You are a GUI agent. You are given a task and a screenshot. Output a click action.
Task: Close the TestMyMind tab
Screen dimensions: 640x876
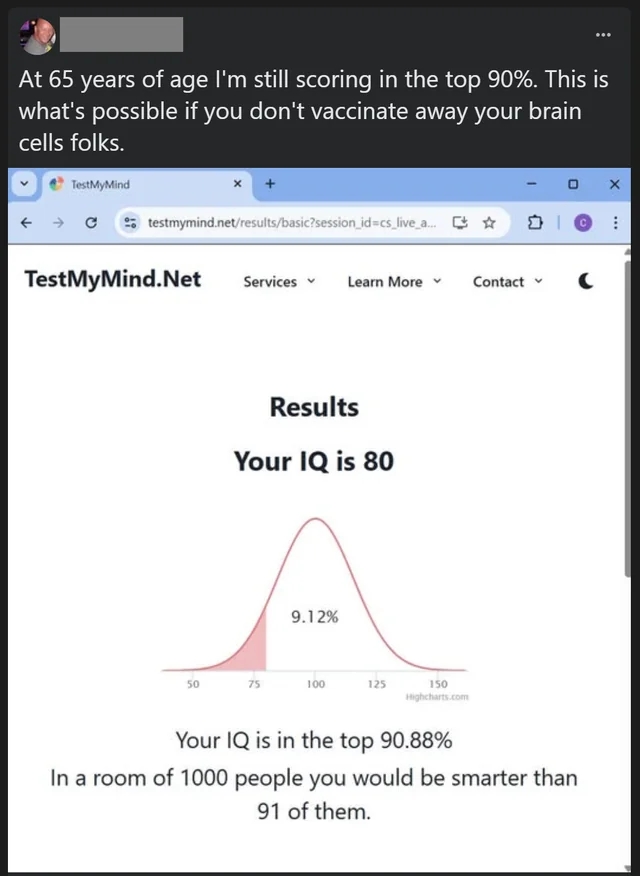point(237,183)
